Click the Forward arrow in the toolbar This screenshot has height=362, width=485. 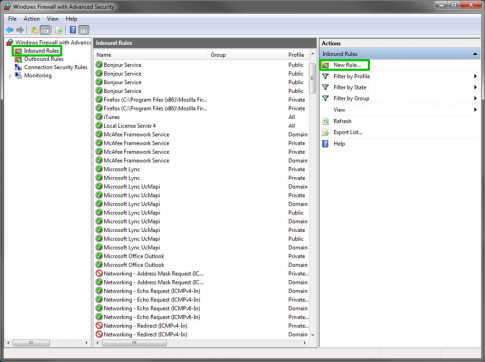click(20, 30)
